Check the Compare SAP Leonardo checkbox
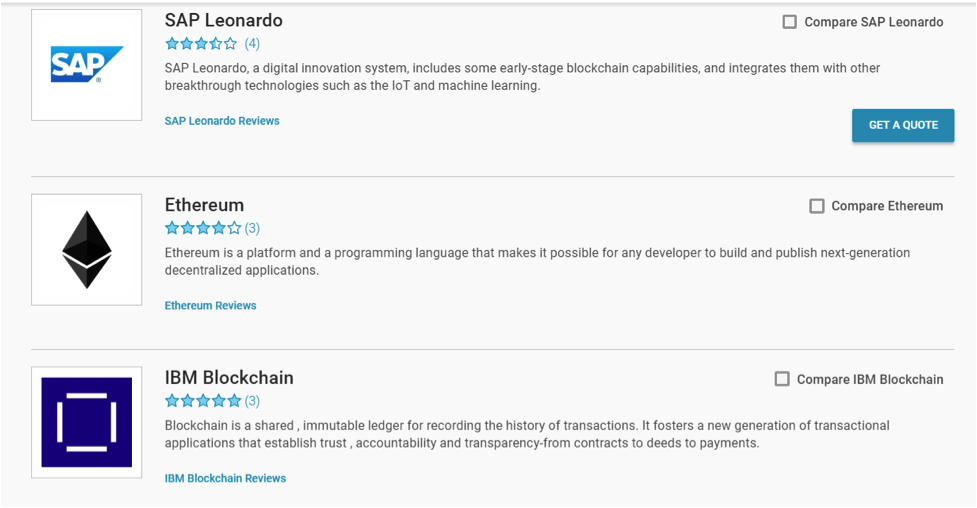Screen dimensions: 977x508 coord(789,22)
